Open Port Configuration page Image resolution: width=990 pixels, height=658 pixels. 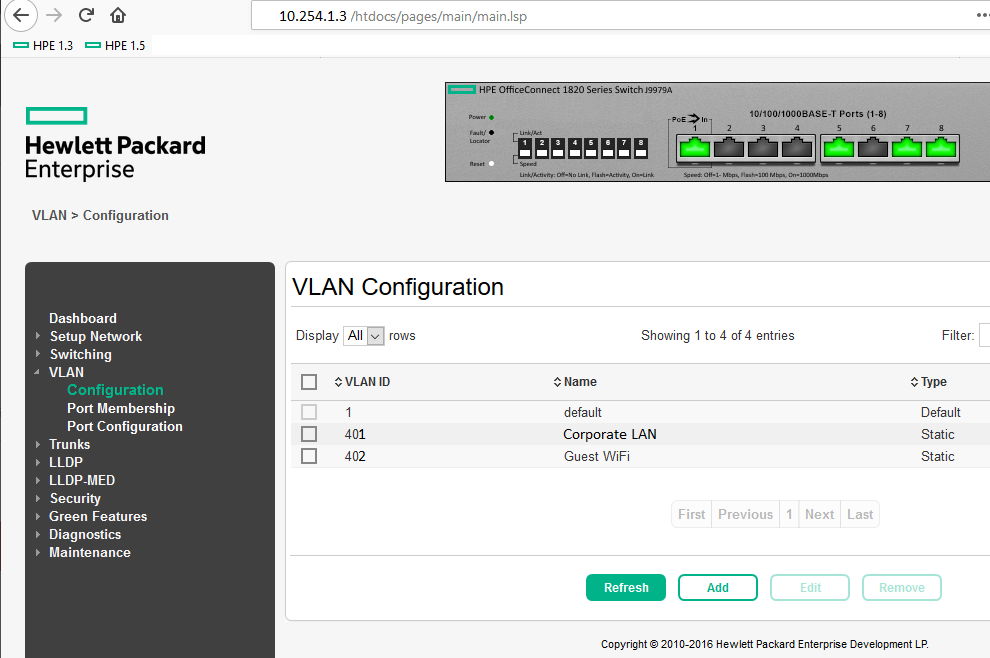pyautogui.click(x=124, y=426)
